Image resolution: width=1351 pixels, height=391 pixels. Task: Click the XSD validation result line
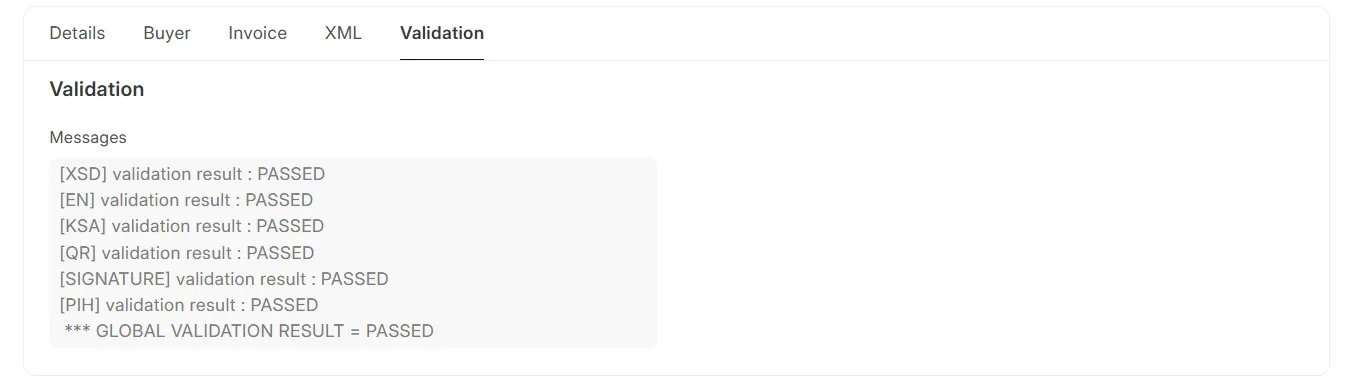coord(192,174)
